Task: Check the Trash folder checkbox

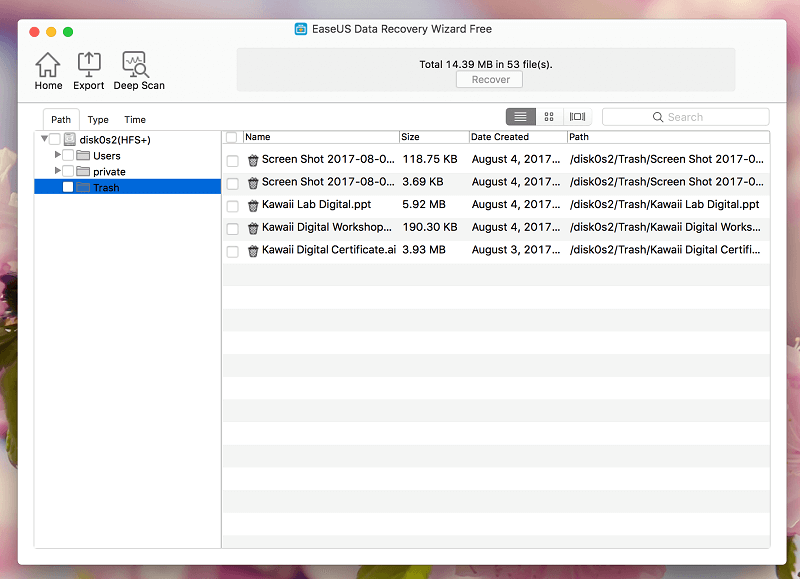Action: pyautogui.click(x=68, y=187)
